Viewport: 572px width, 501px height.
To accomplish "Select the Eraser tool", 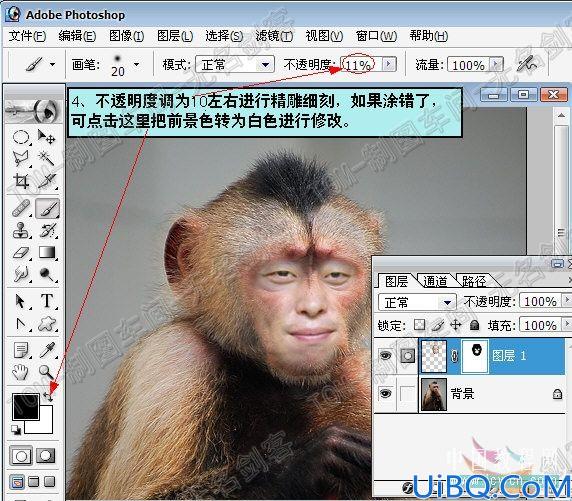I will pyautogui.click(x=21, y=253).
